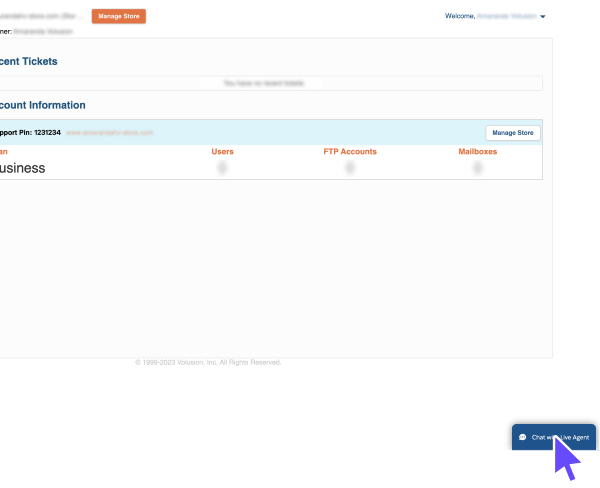Screen dimensions: 600x488
Task: Open Chat with Live Agent
Action: [559, 437]
